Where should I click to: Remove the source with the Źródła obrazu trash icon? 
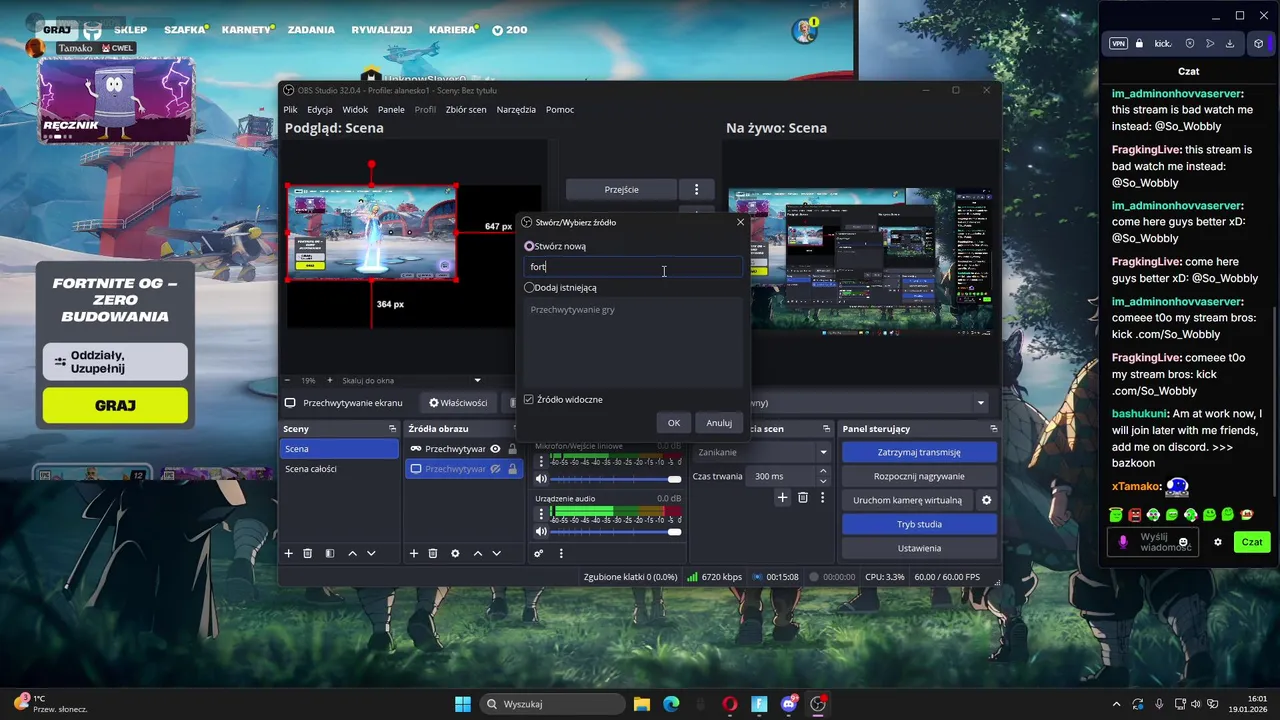point(433,553)
